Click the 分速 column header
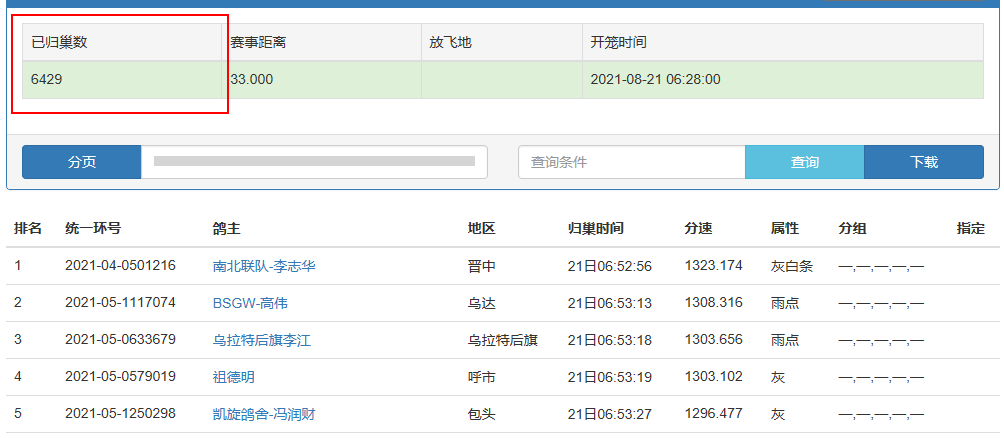This screenshot has height=438, width=1004. 698,229
